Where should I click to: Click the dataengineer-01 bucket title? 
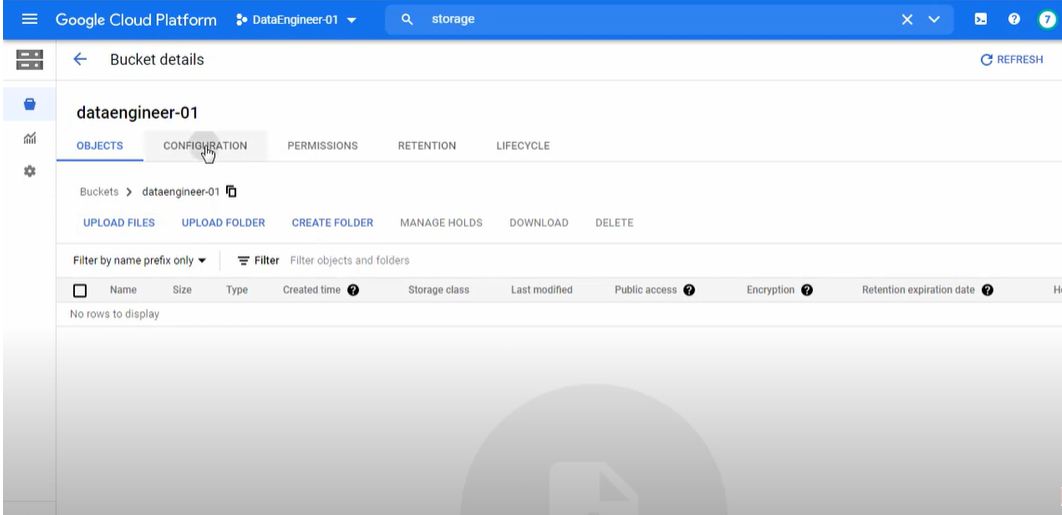[137, 112]
